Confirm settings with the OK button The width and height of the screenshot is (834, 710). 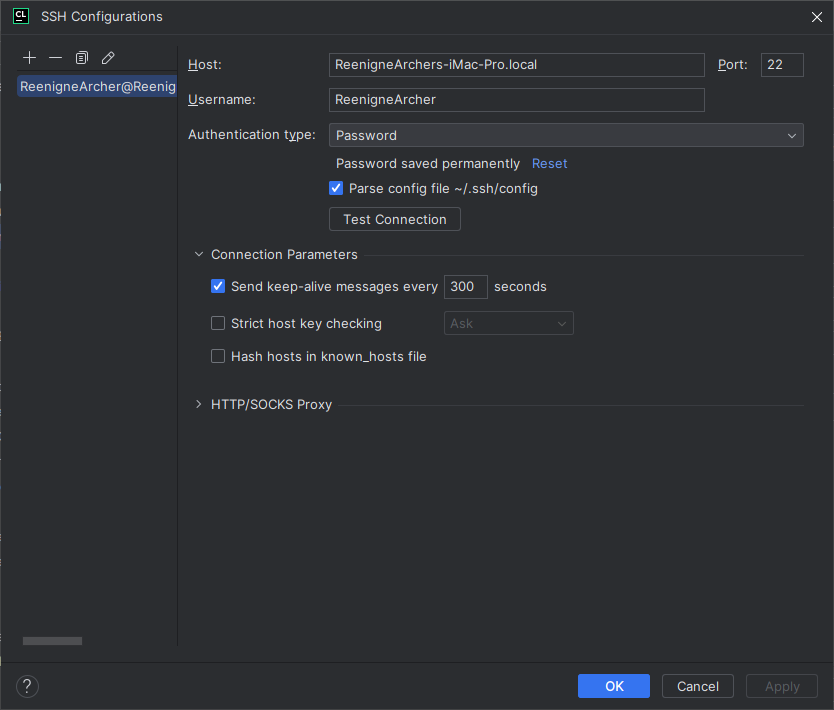point(613,686)
